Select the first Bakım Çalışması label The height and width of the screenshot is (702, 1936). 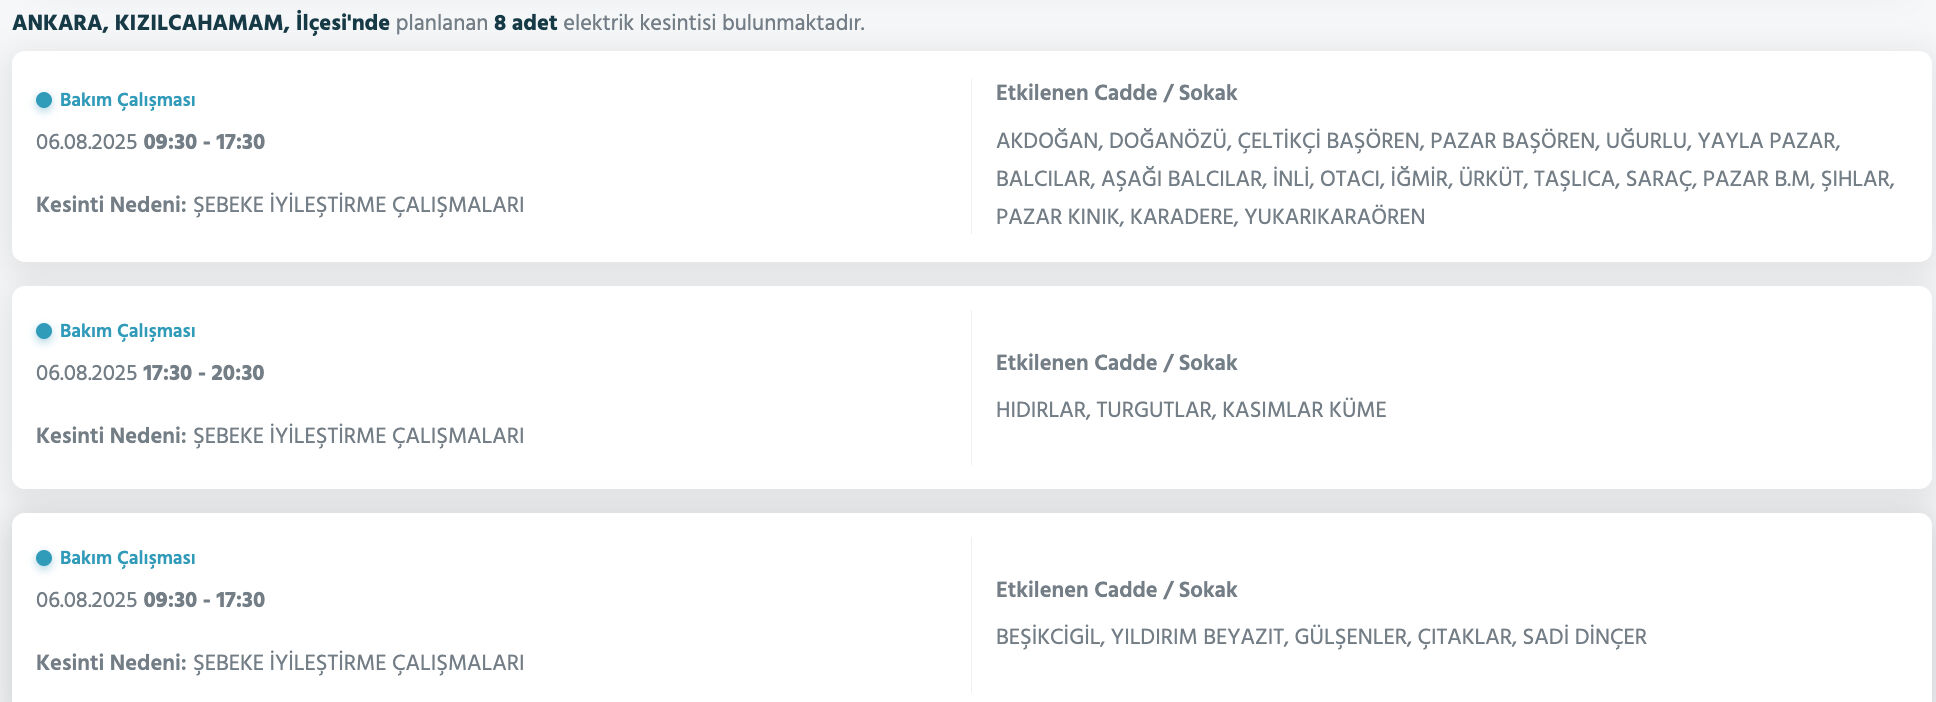pyautogui.click(x=127, y=100)
